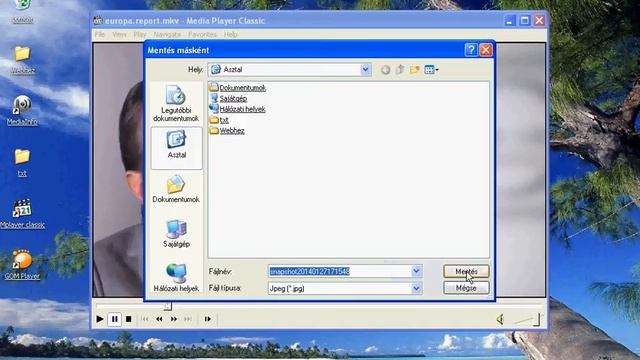Select Asztal in the places sidebar
Image resolution: width=640 pixels, height=360 pixels.
point(176,148)
